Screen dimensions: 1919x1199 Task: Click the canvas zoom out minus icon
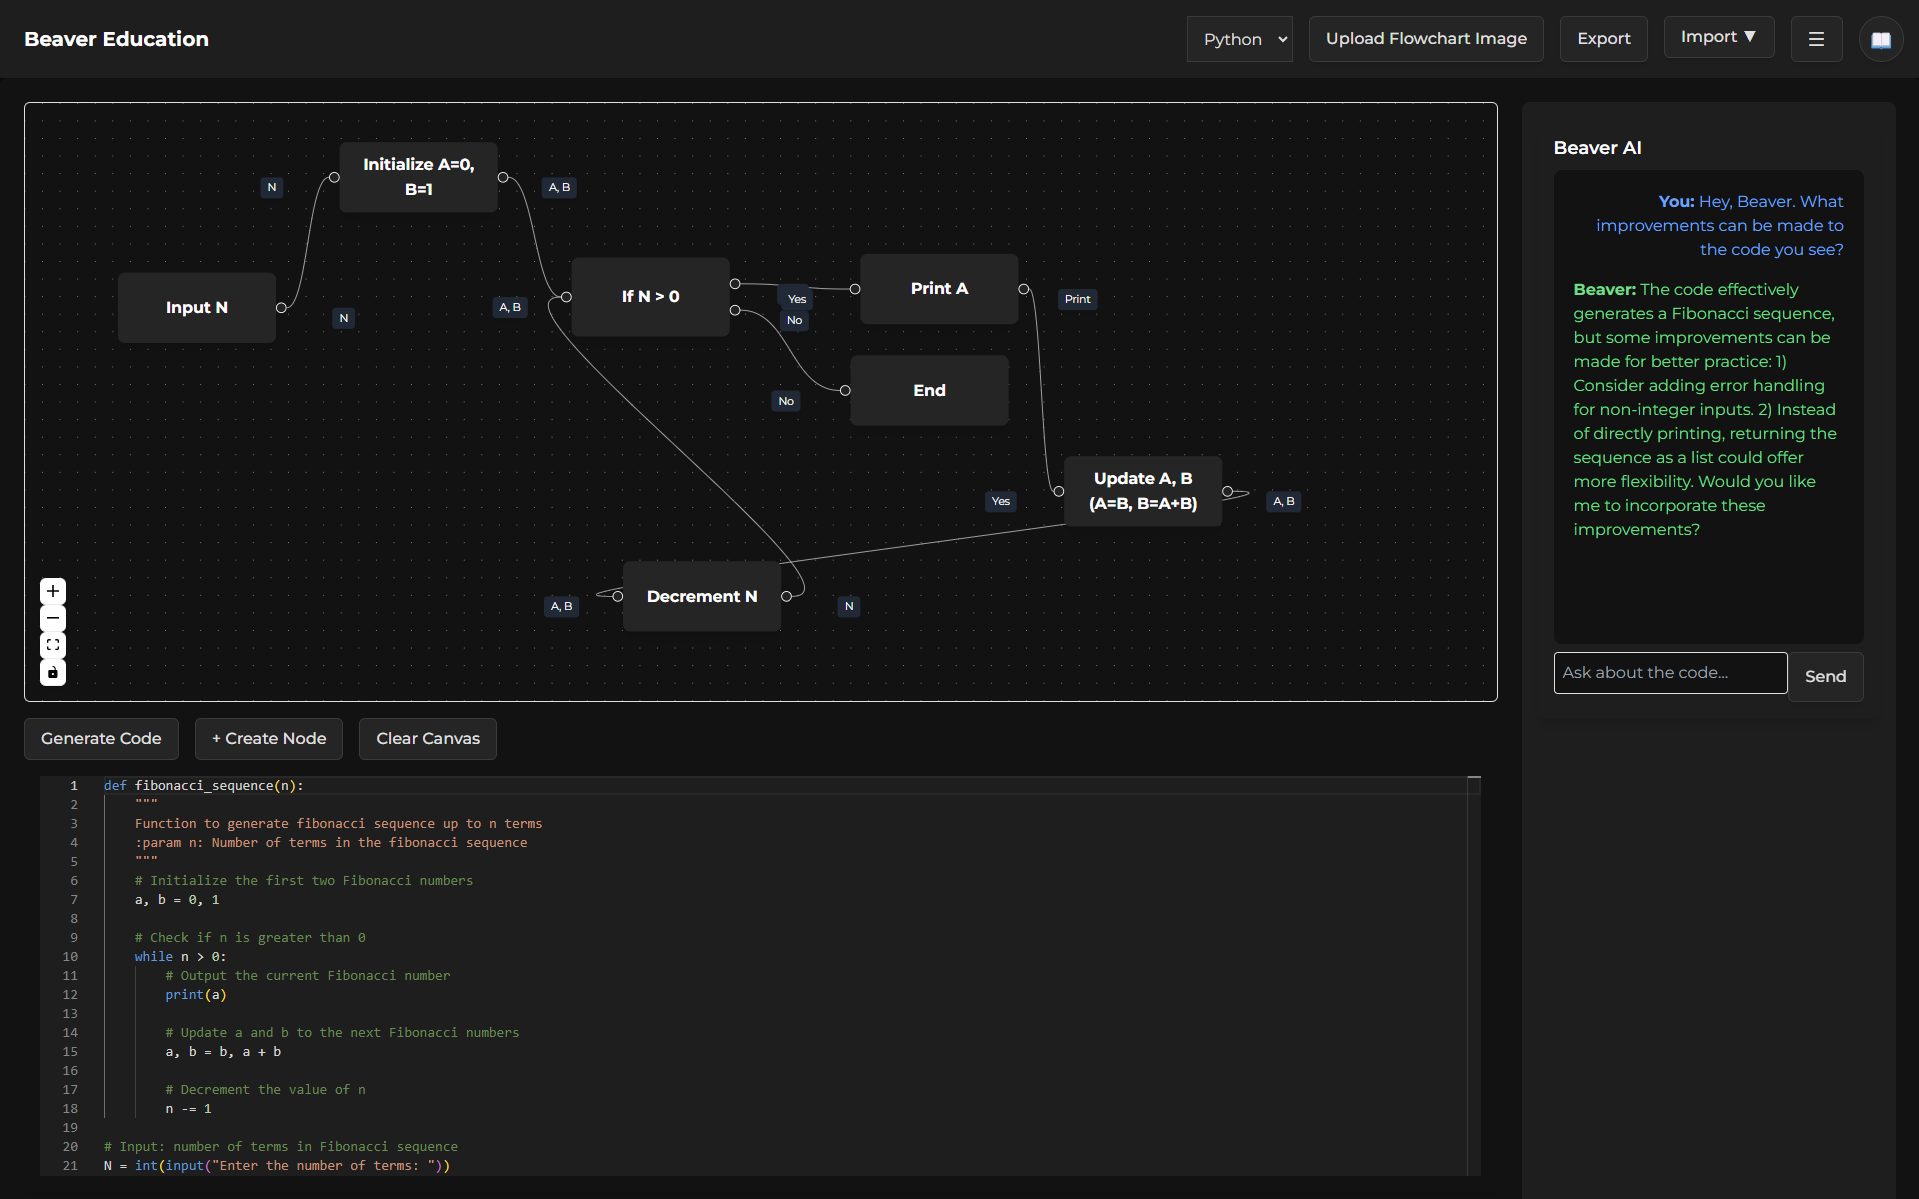[x=53, y=618]
